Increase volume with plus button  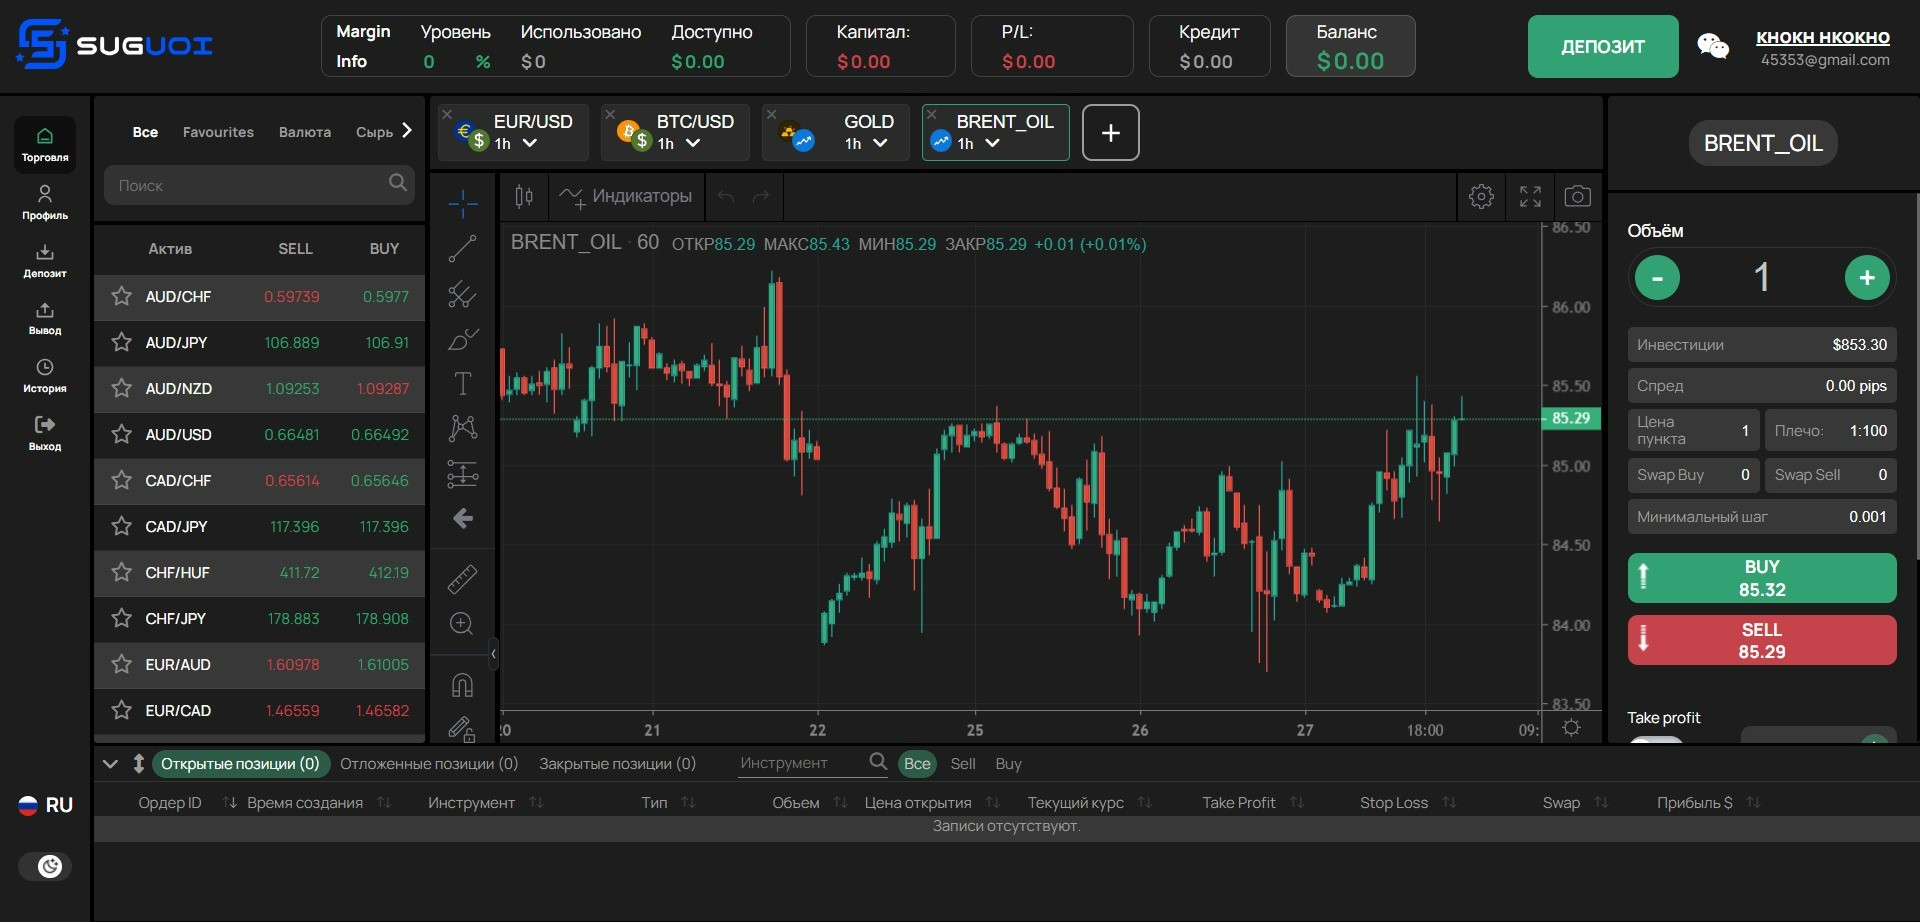[x=1867, y=278]
